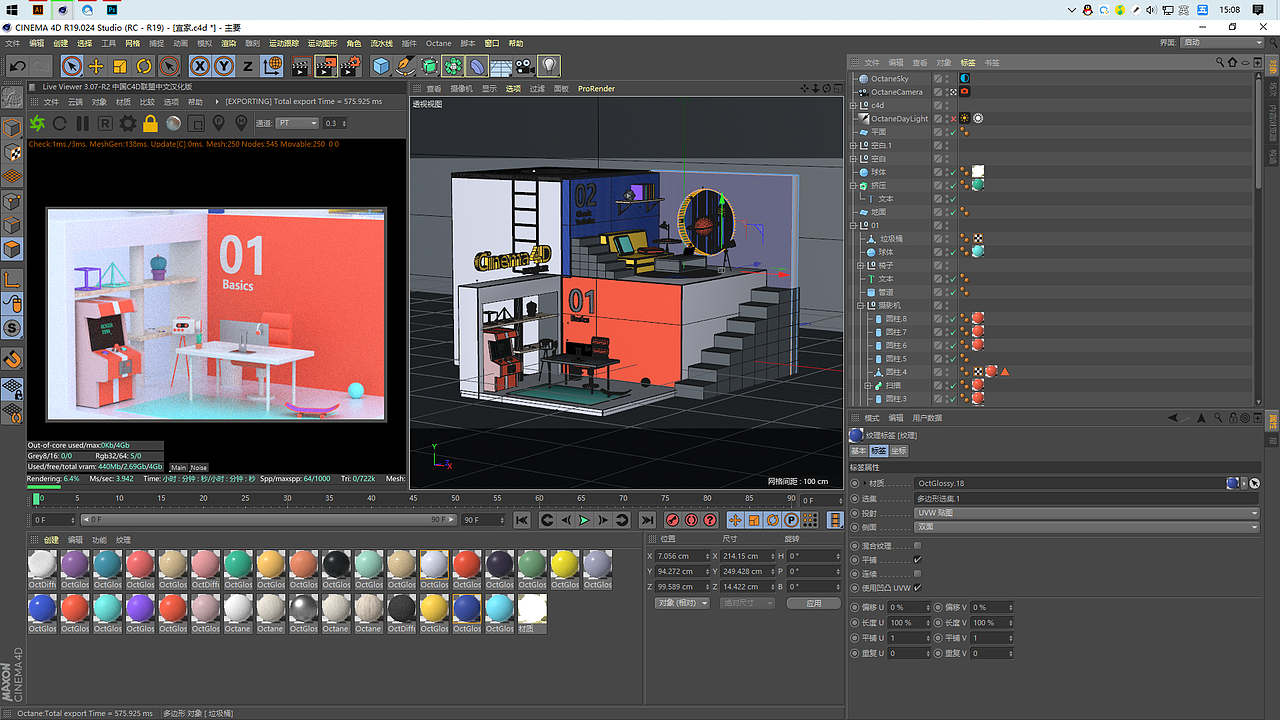This screenshot has height=720, width=1280.
Task: Open the Octane menu in the menu bar
Action: (438, 43)
